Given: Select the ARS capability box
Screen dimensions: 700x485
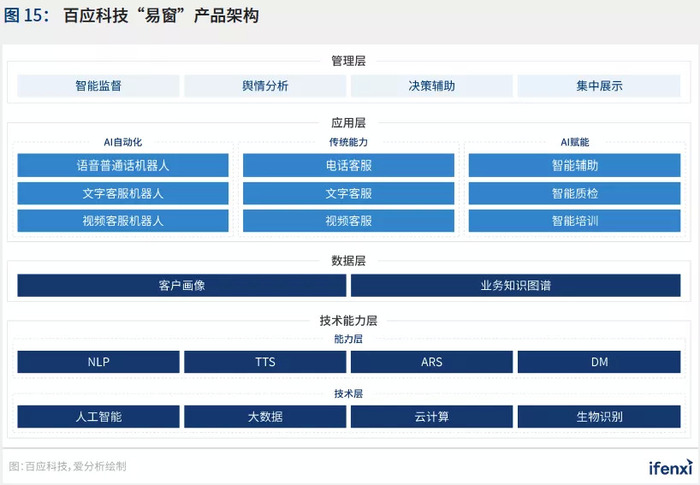Looking at the screenshot, I should coord(432,362).
